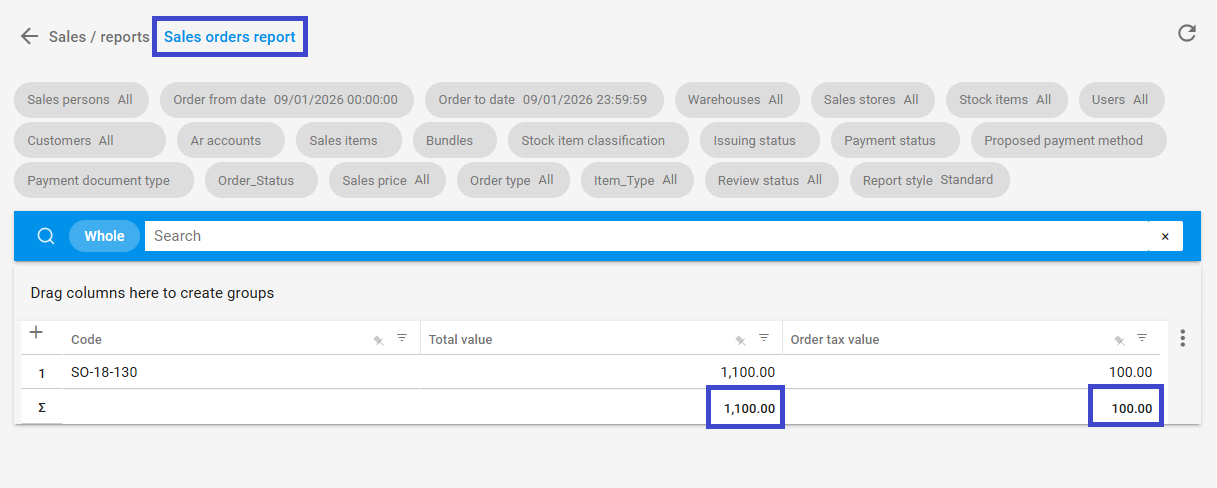Click the search magnifier icon
Screen dimensions: 1217x488
coord(45,236)
